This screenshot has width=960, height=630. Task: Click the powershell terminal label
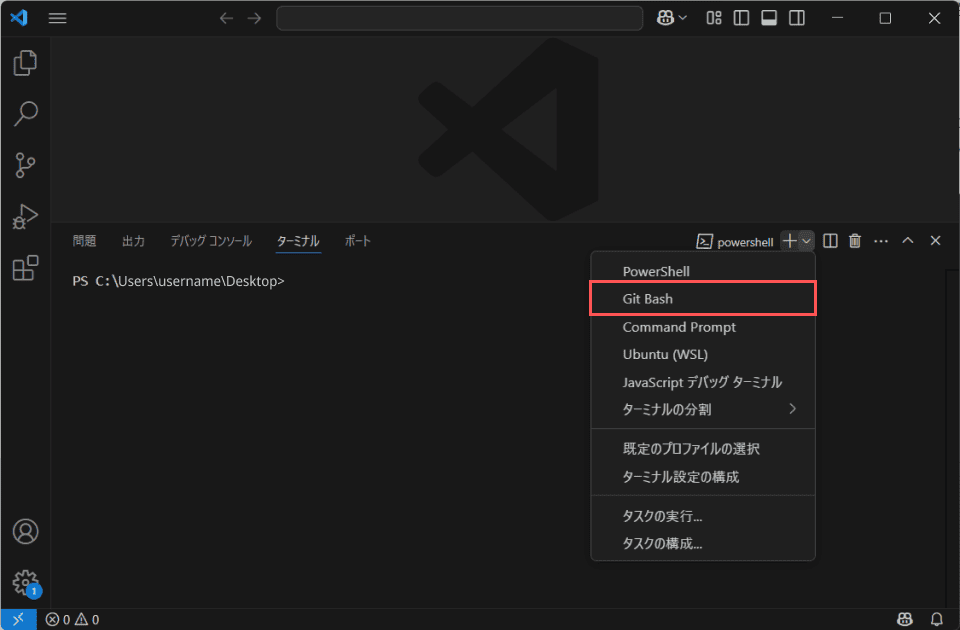click(735, 242)
